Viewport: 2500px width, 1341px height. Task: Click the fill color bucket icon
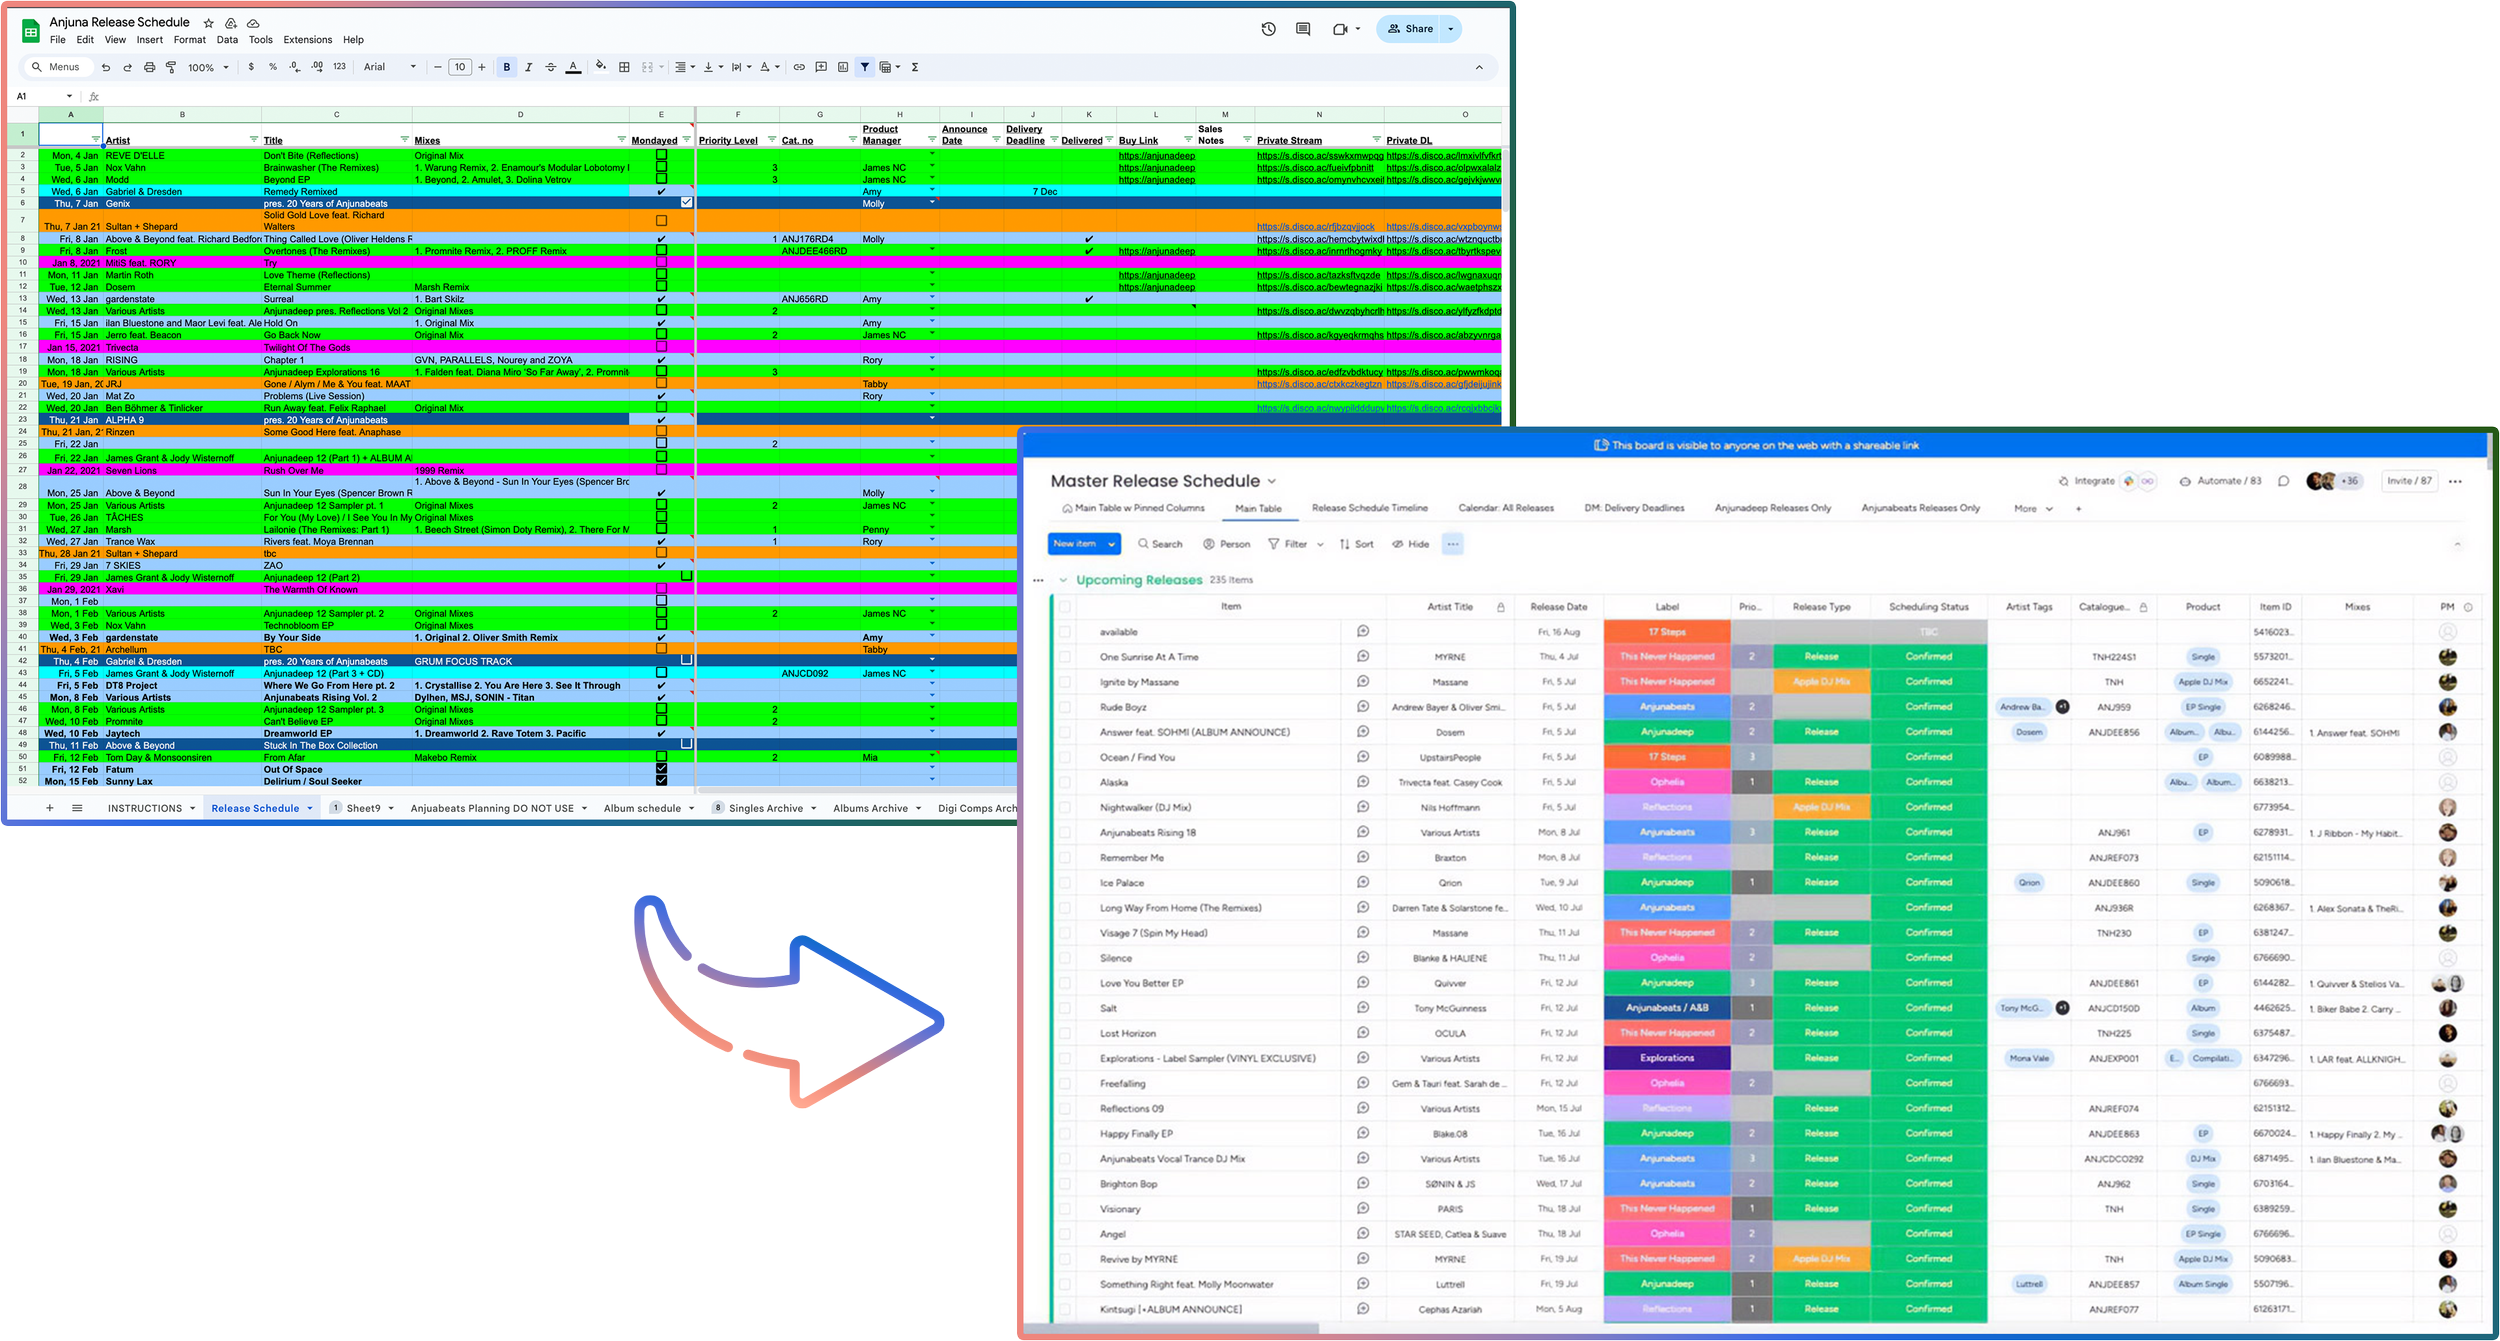point(600,67)
